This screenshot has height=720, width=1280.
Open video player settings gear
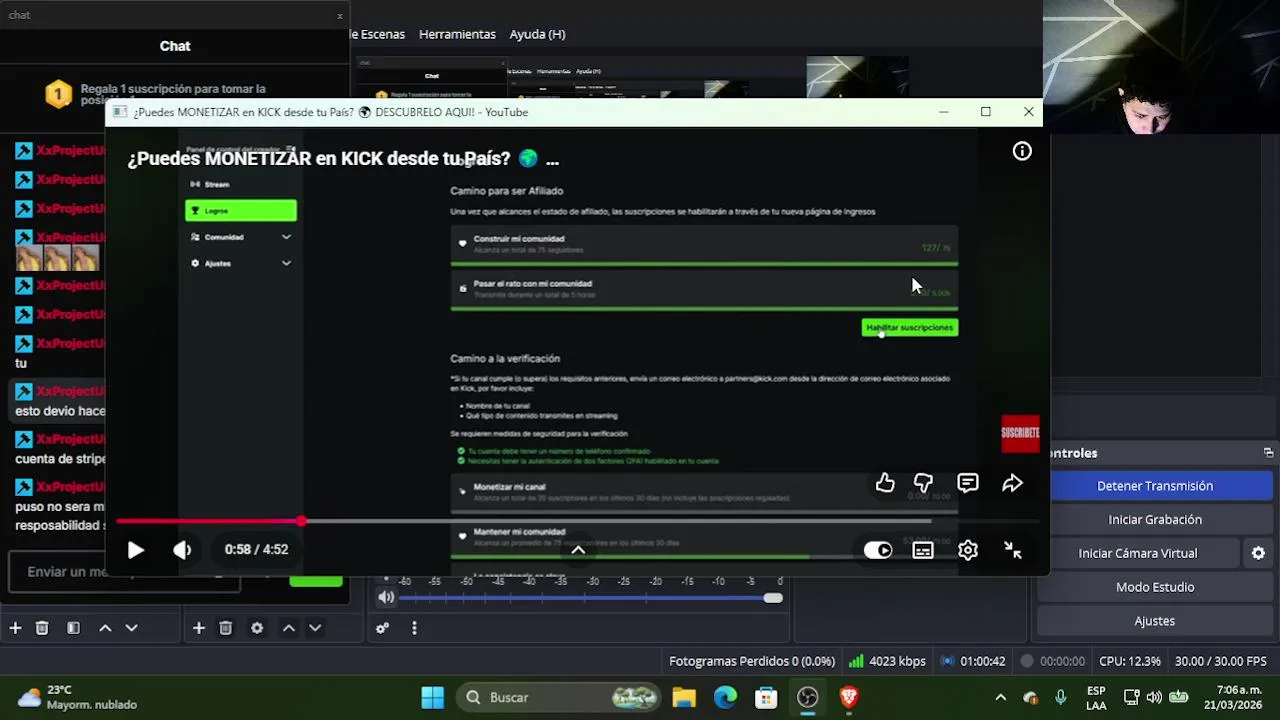point(968,550)
